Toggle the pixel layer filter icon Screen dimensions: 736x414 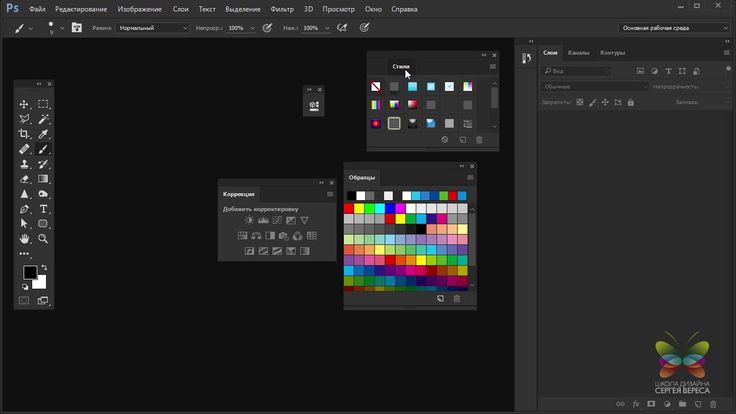(x=639, y=72)
